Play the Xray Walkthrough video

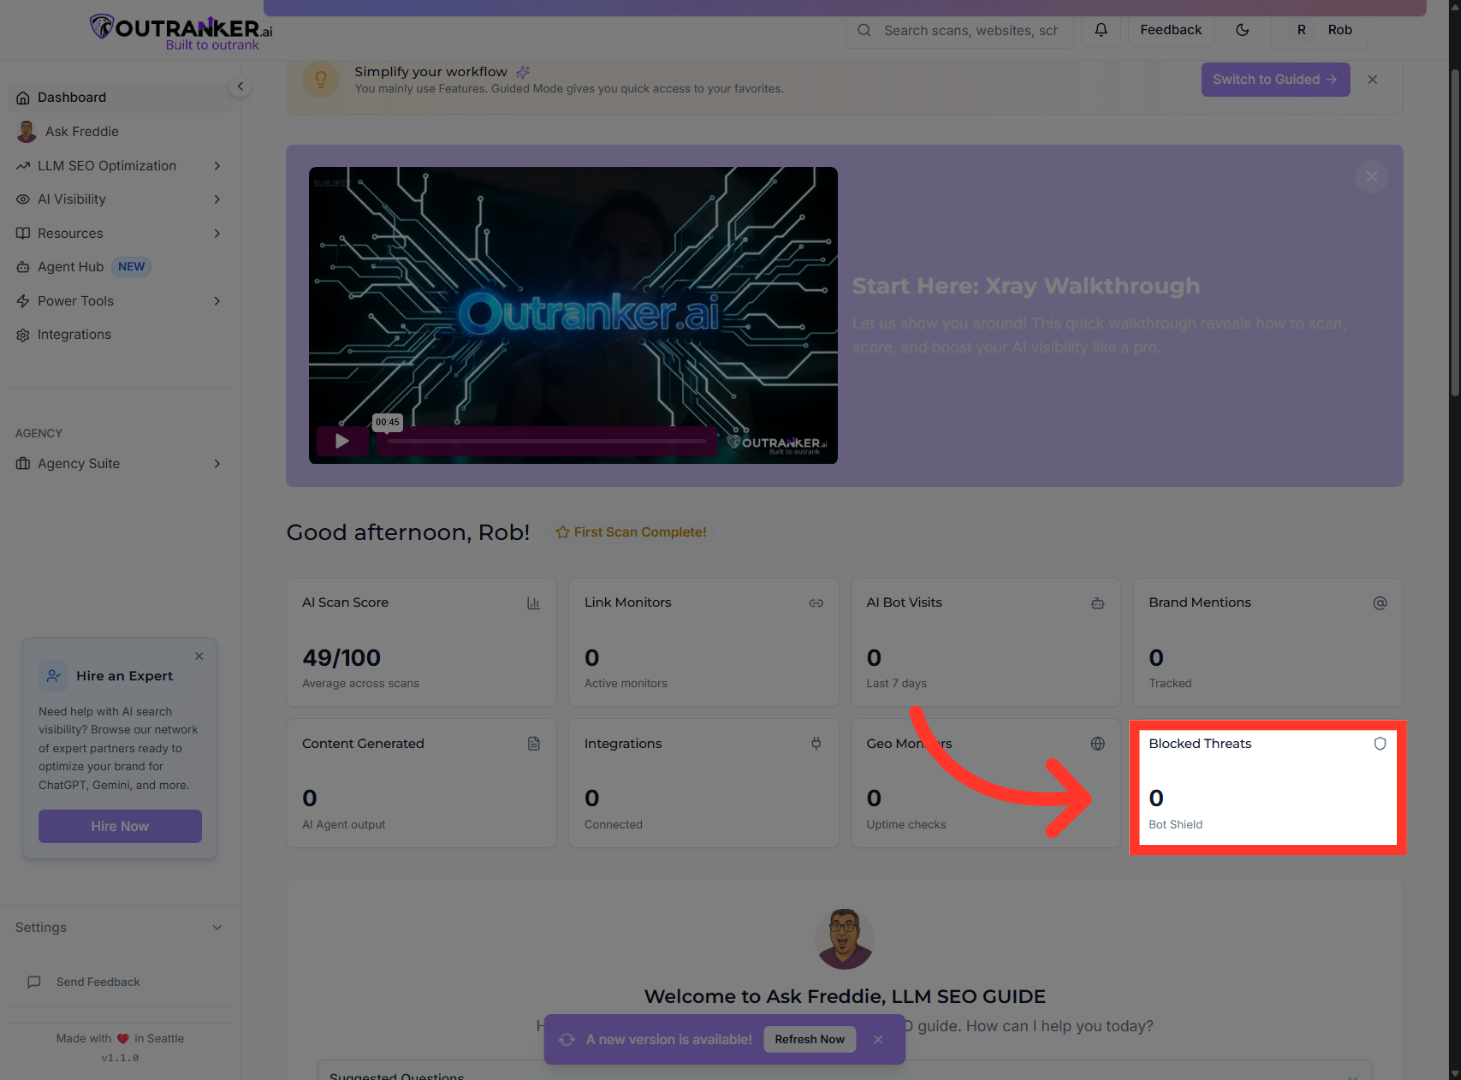[342, 441]
